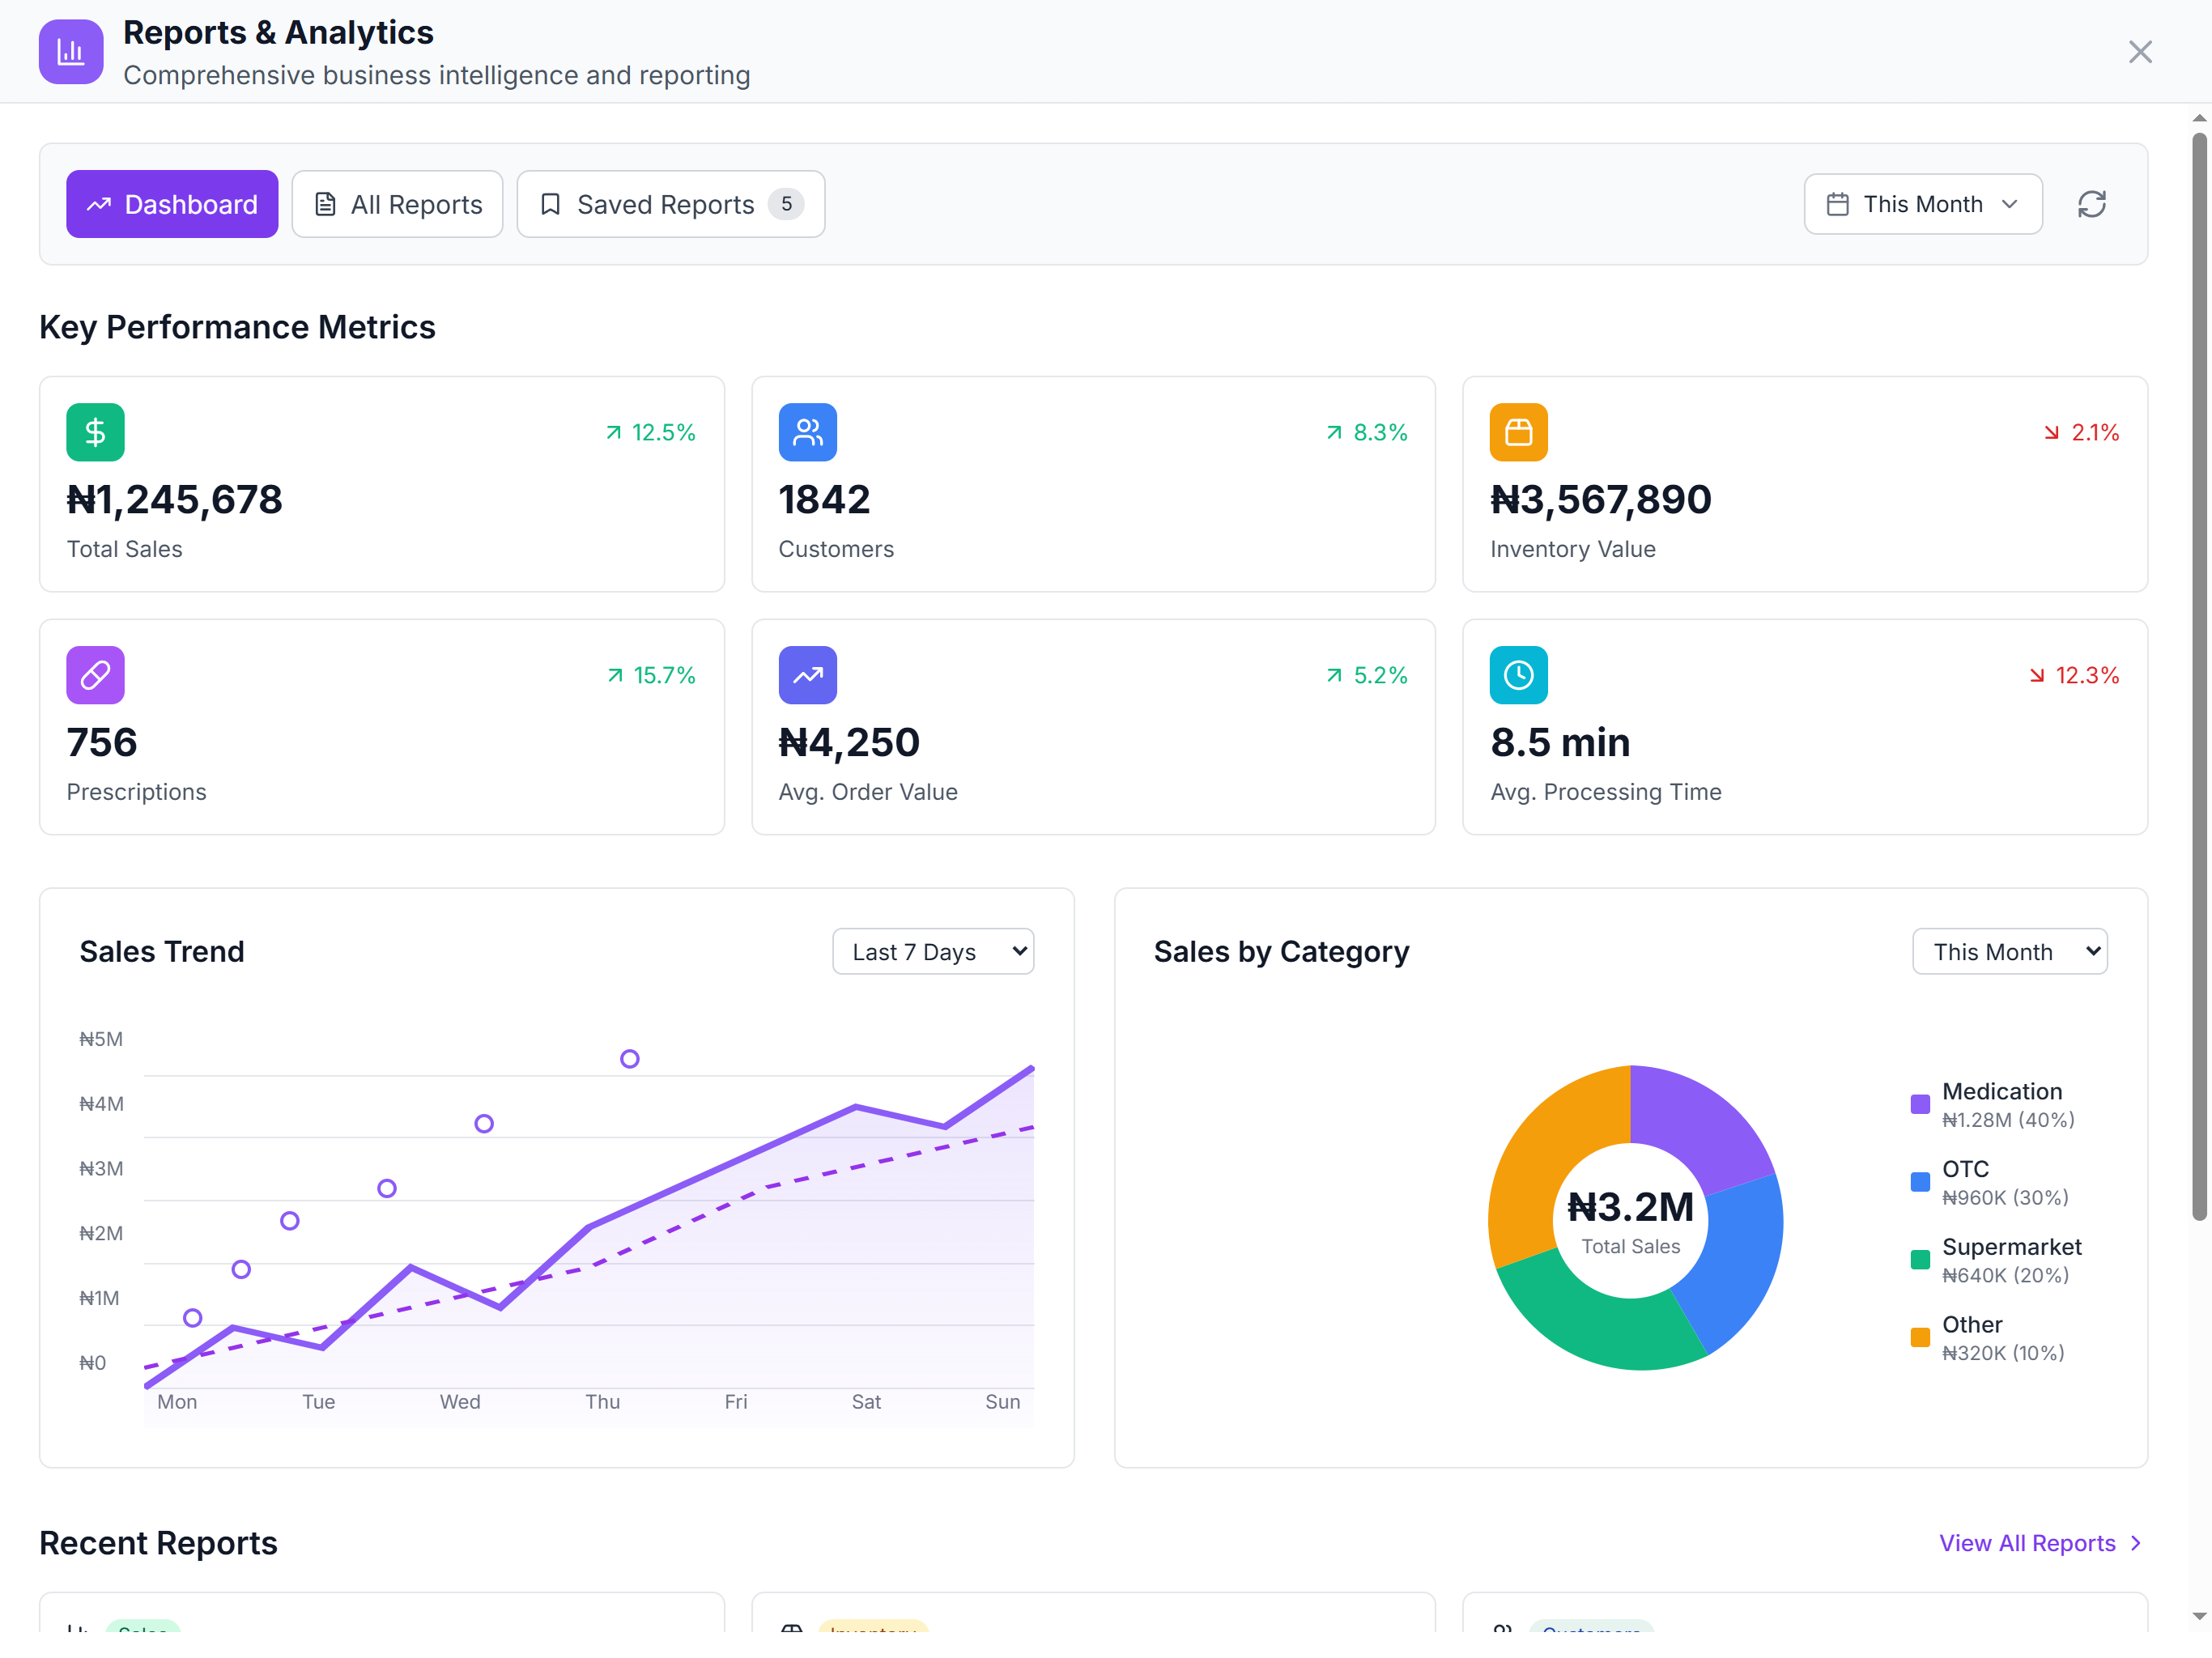Open Sales by Category This Month dropdown

point(2009,951)
